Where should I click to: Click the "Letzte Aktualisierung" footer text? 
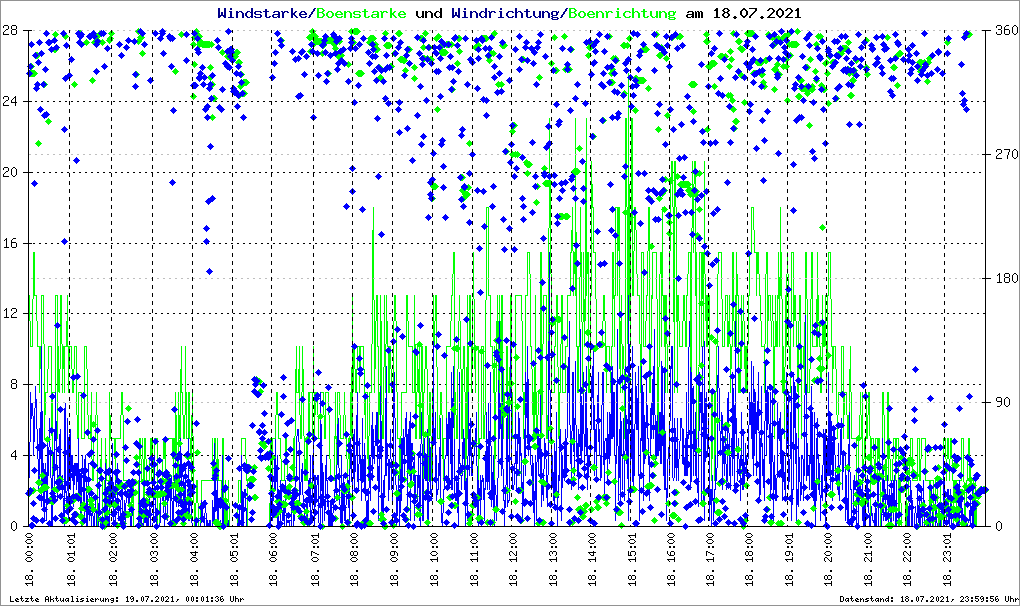[x=126, y=598]
